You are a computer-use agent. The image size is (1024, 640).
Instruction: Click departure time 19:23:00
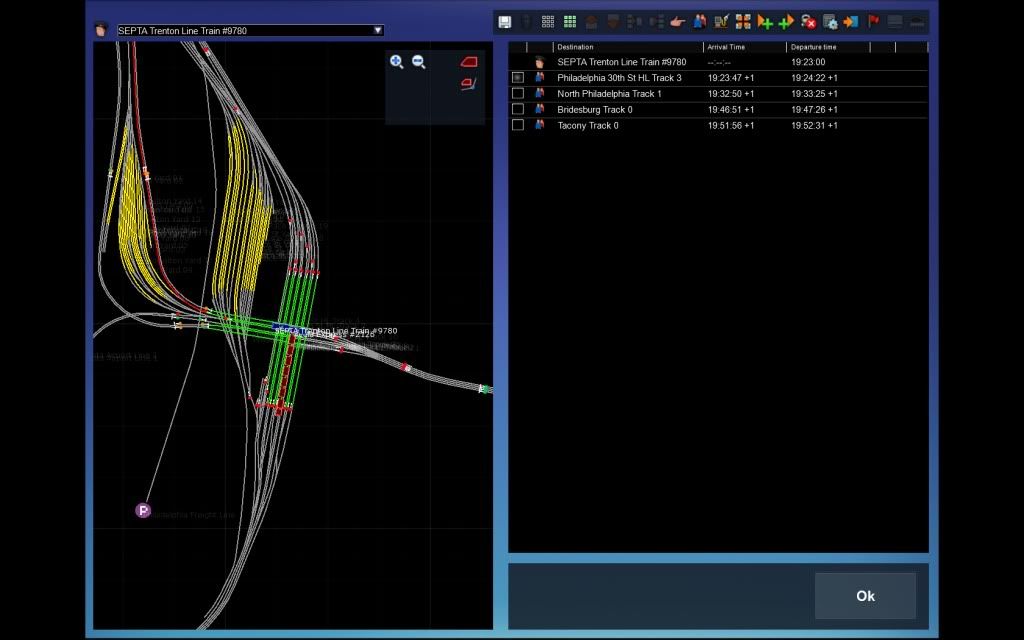808,62
